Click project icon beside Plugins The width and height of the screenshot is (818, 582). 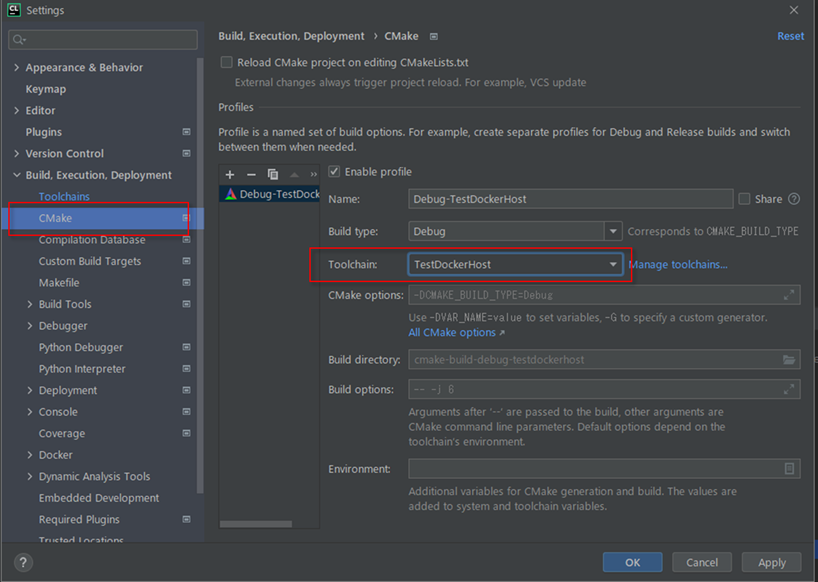[x=186, y=132]
